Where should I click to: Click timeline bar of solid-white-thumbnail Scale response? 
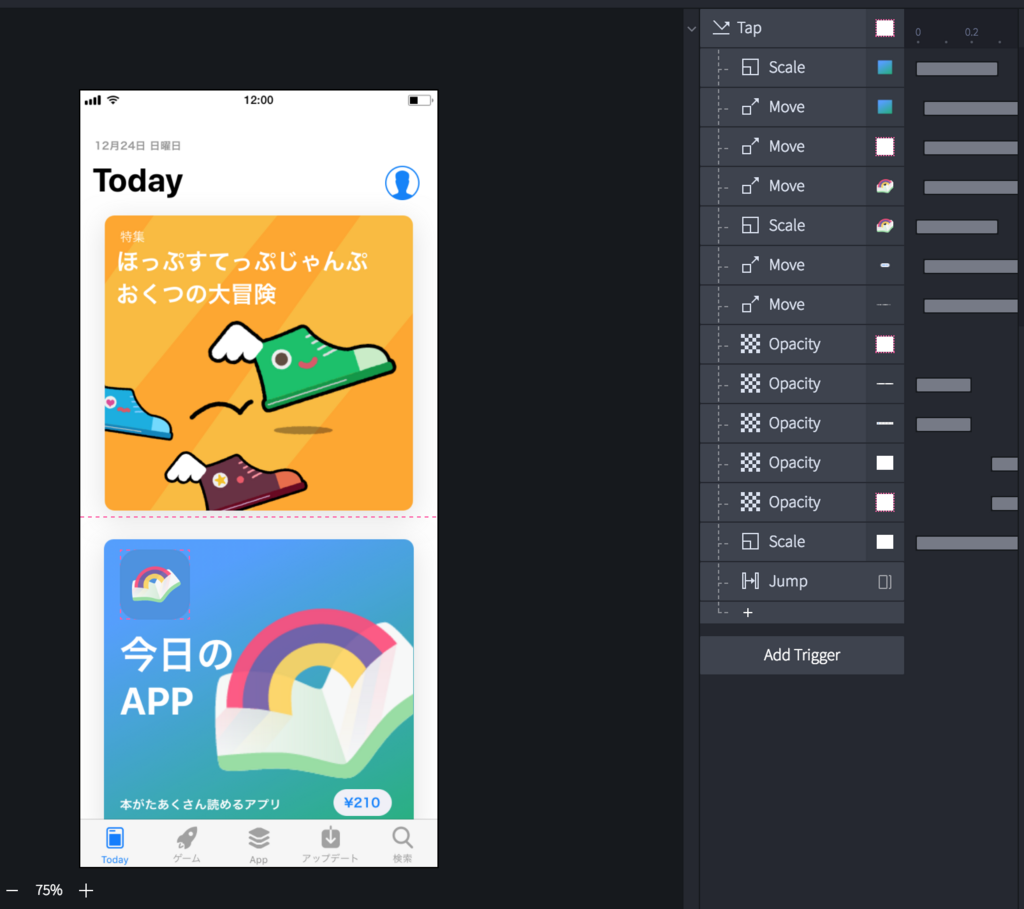[967, 543]
